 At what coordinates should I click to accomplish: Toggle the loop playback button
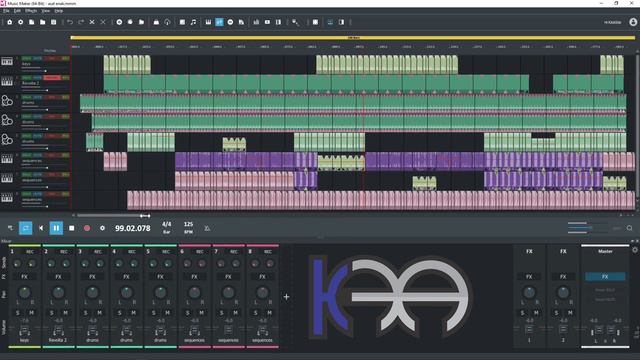tap(26, 228)
